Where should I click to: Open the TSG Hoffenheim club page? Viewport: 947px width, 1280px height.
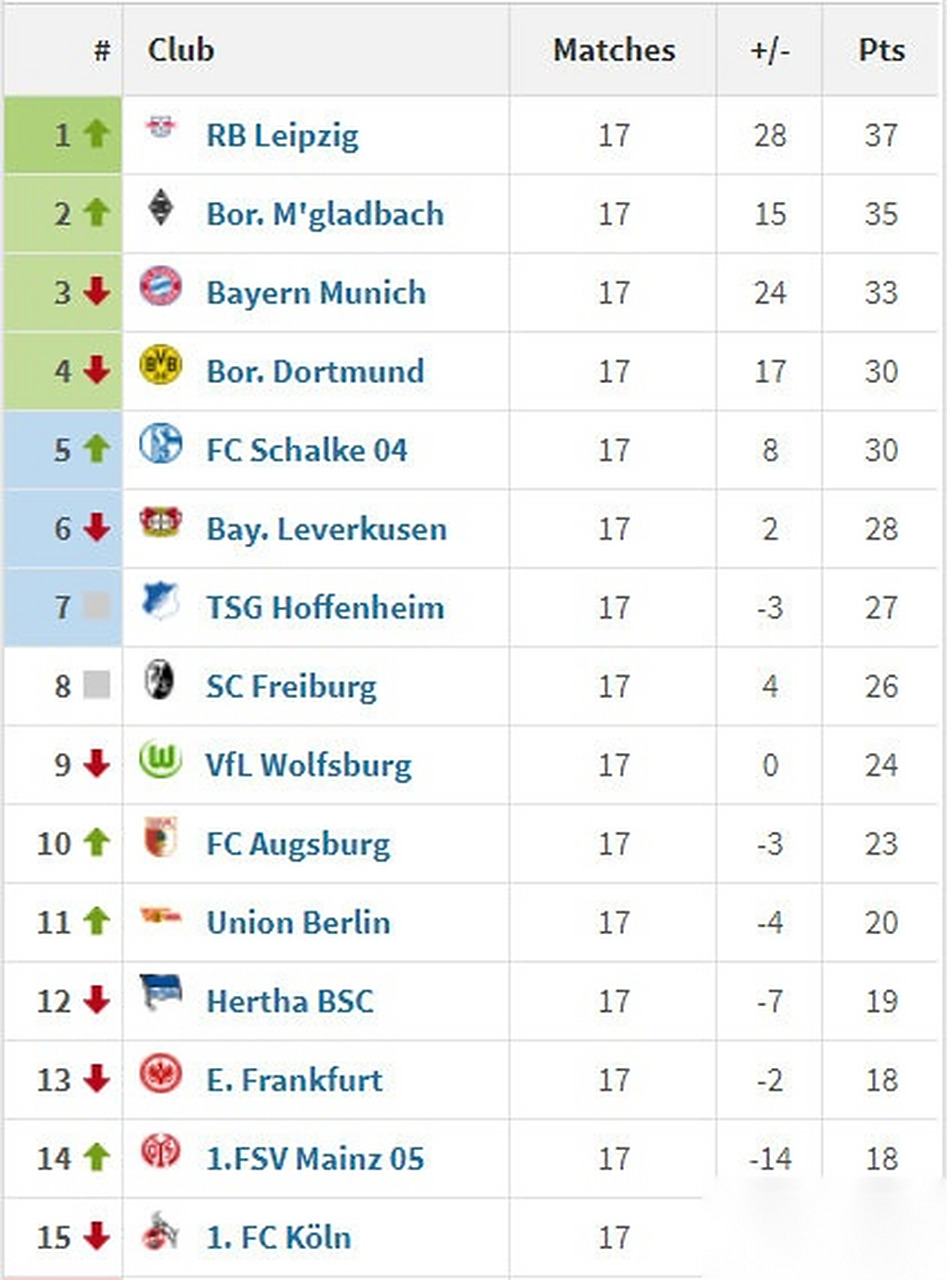[324, 608]
